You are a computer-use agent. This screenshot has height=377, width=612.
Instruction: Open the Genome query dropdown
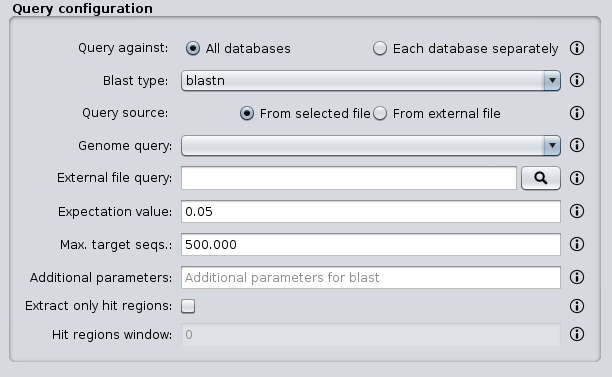371,146
